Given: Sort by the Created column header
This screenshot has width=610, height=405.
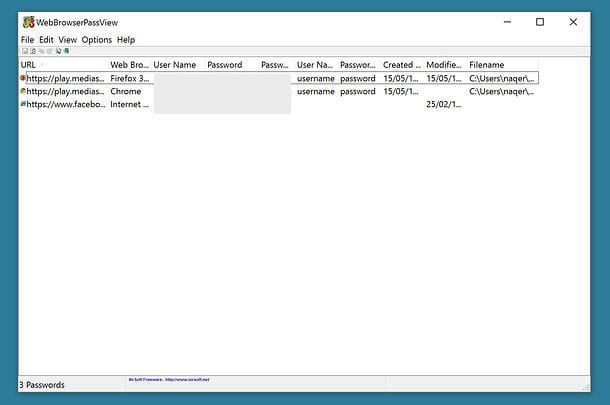Looking at the screenshot, I should [402, 65].
